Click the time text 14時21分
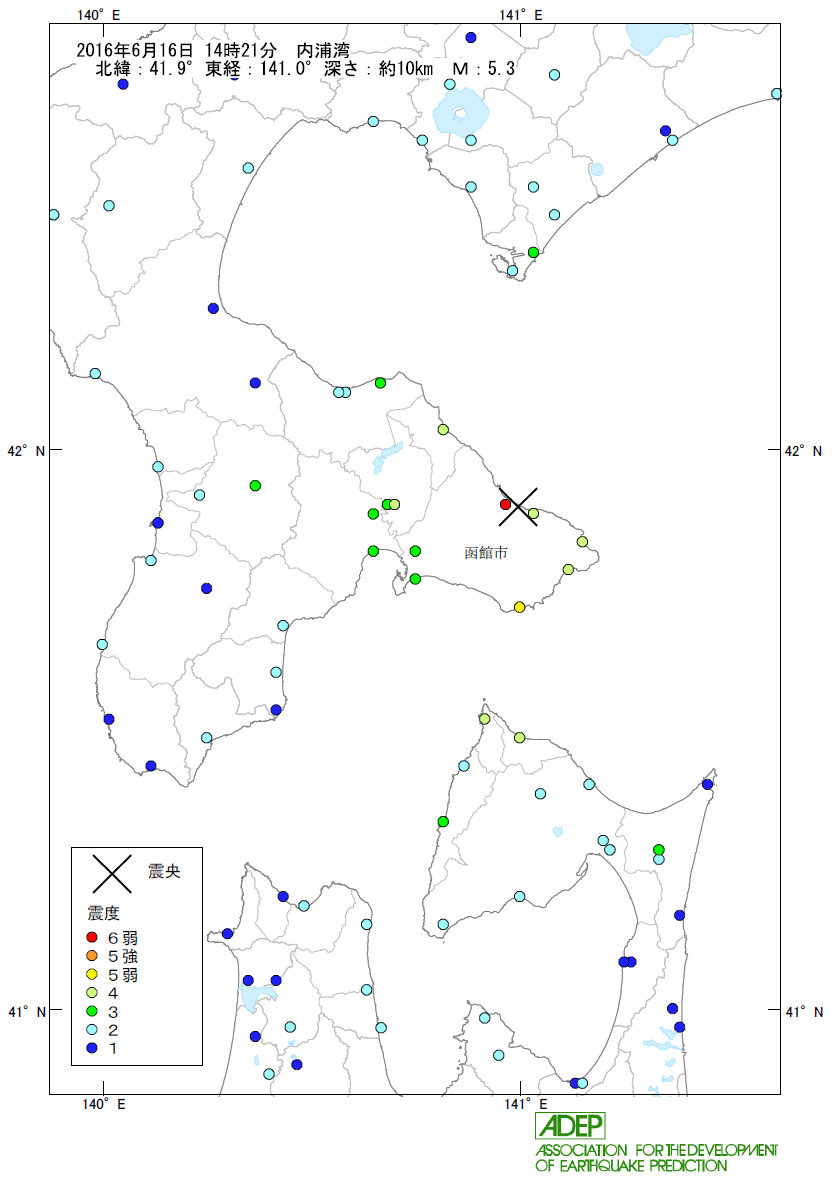The height and width of the screenshot is (1180, 834). (x=241, y=50)
